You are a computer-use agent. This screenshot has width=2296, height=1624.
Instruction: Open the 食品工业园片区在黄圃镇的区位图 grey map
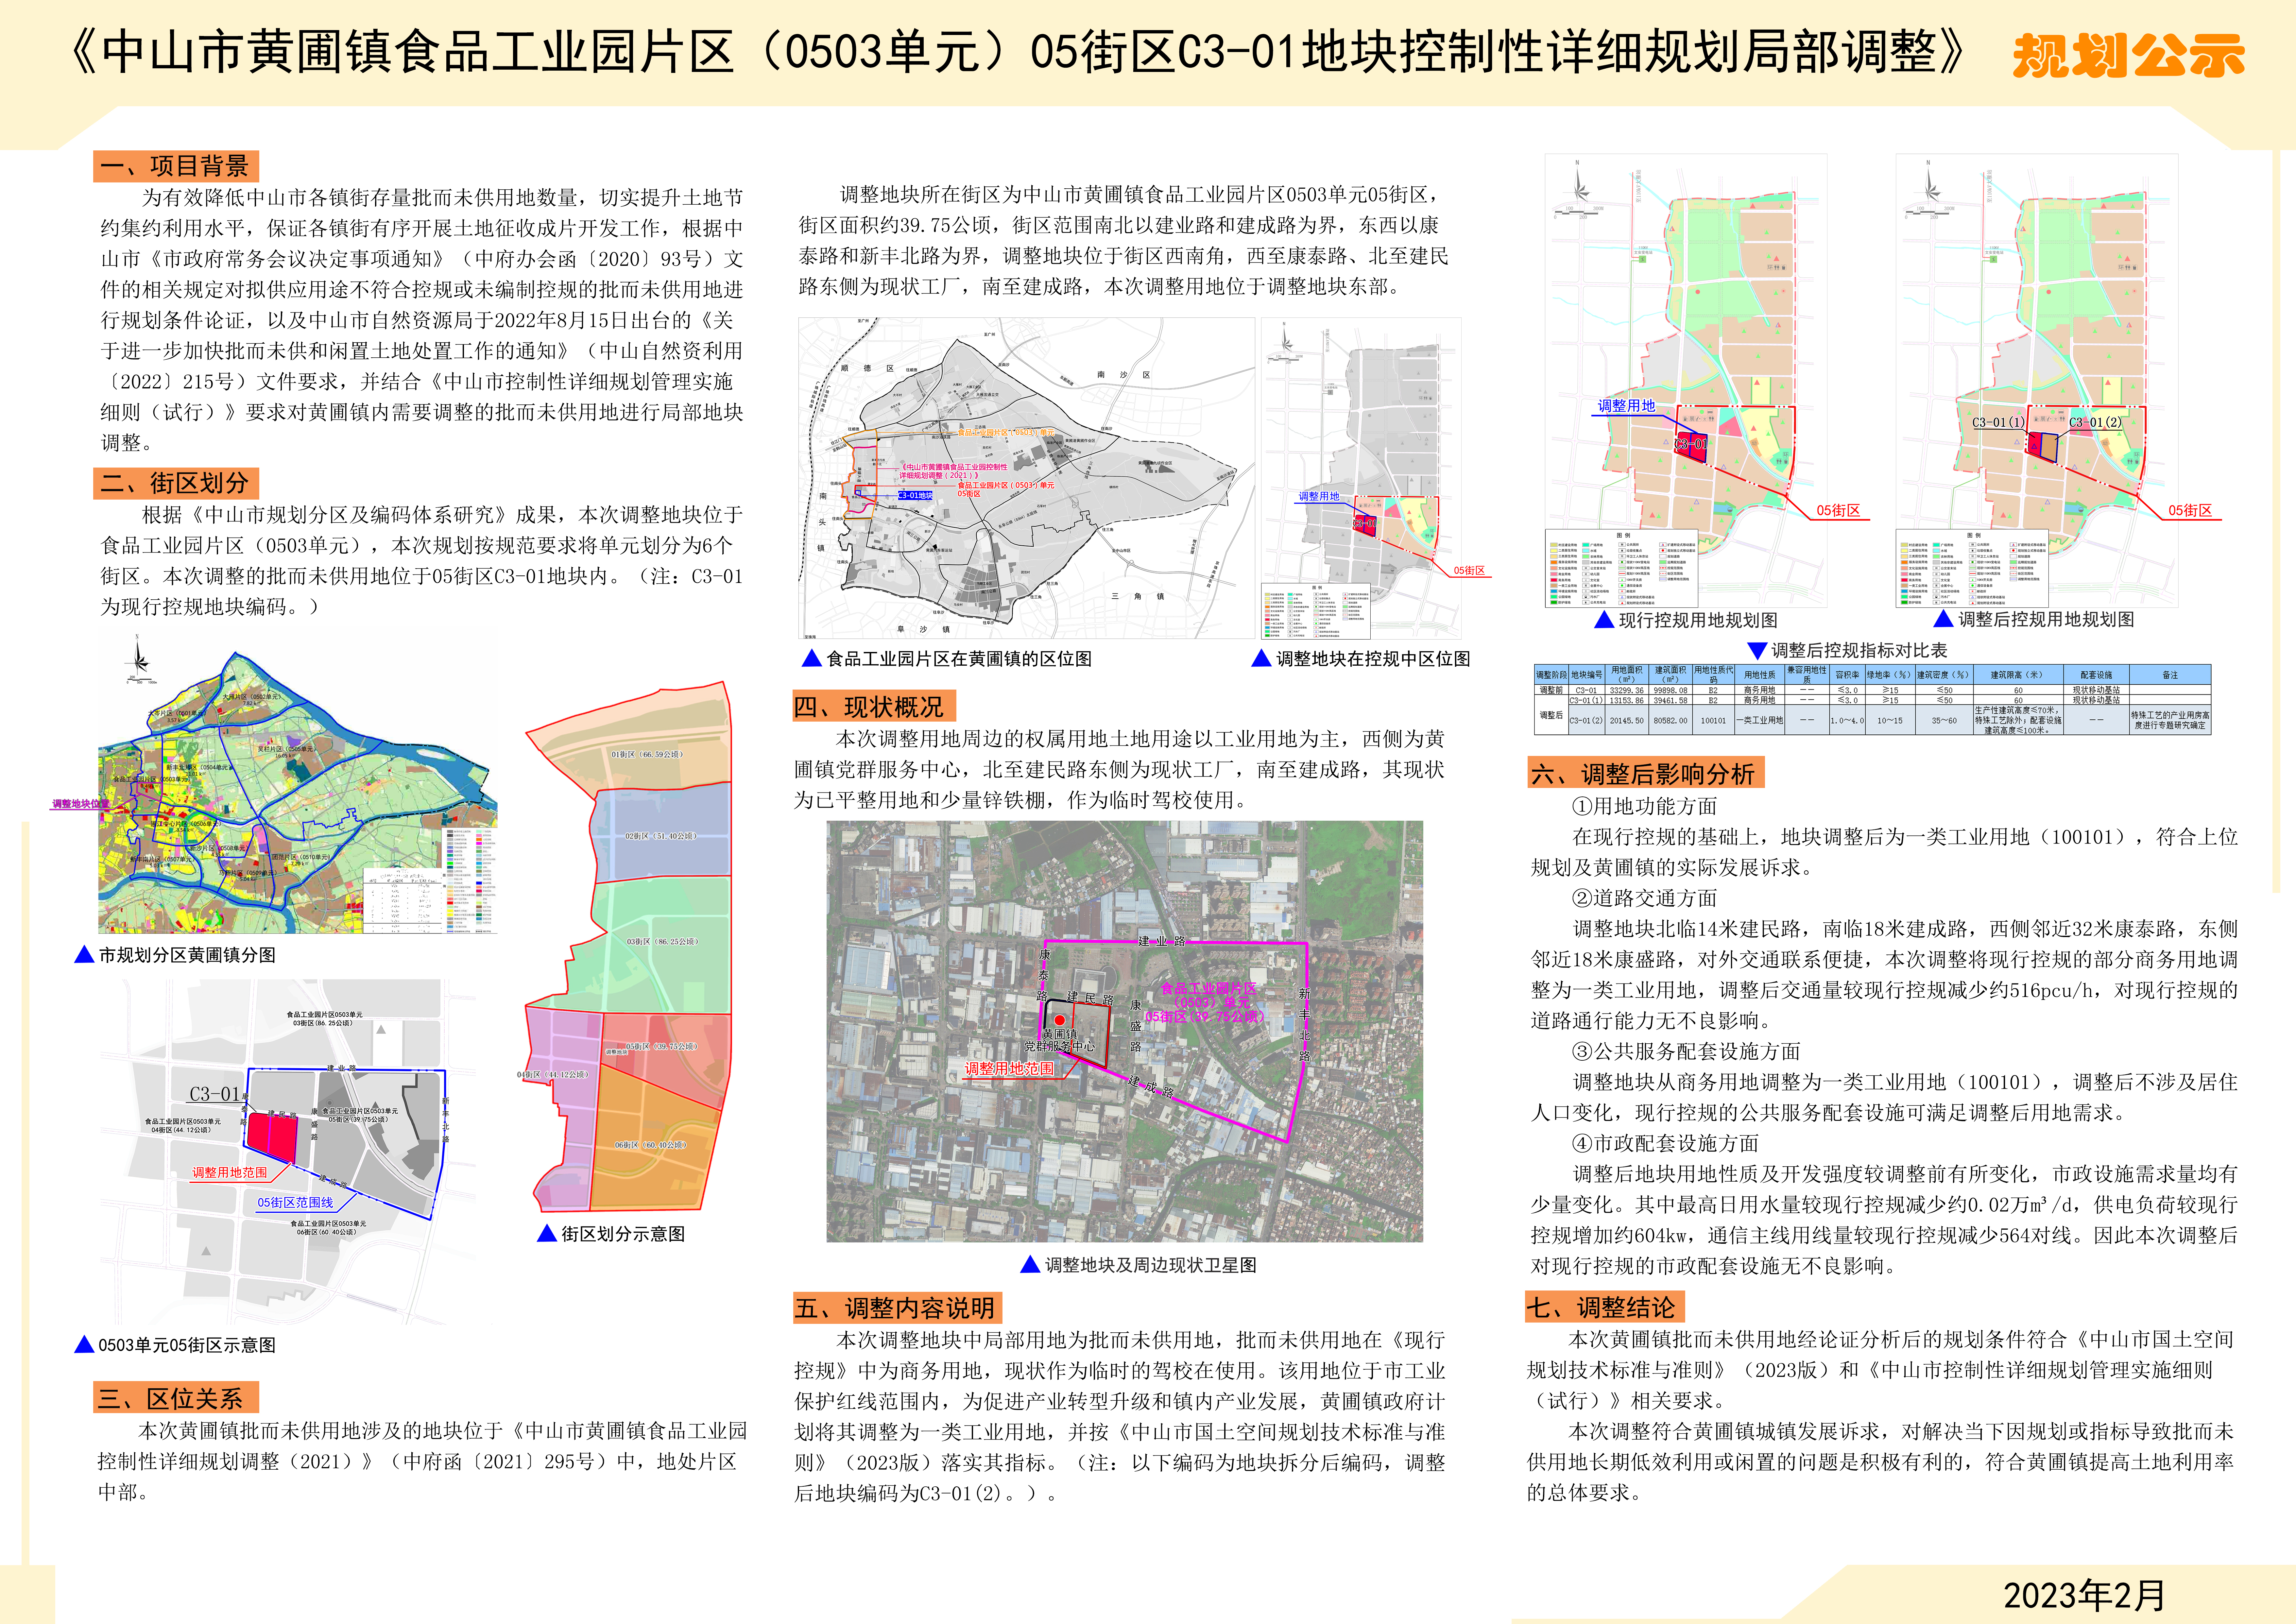1026,478
